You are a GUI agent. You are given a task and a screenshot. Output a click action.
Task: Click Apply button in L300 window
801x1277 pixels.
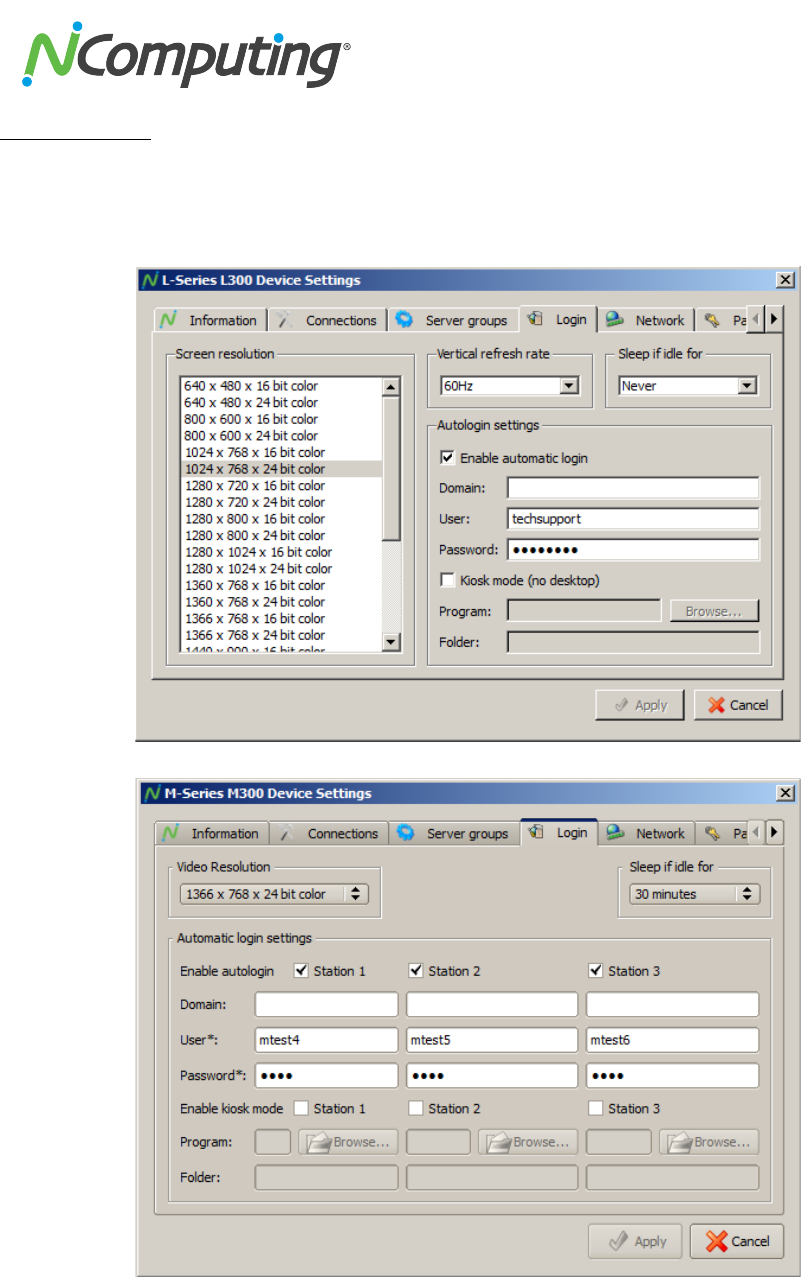(640, 705)
